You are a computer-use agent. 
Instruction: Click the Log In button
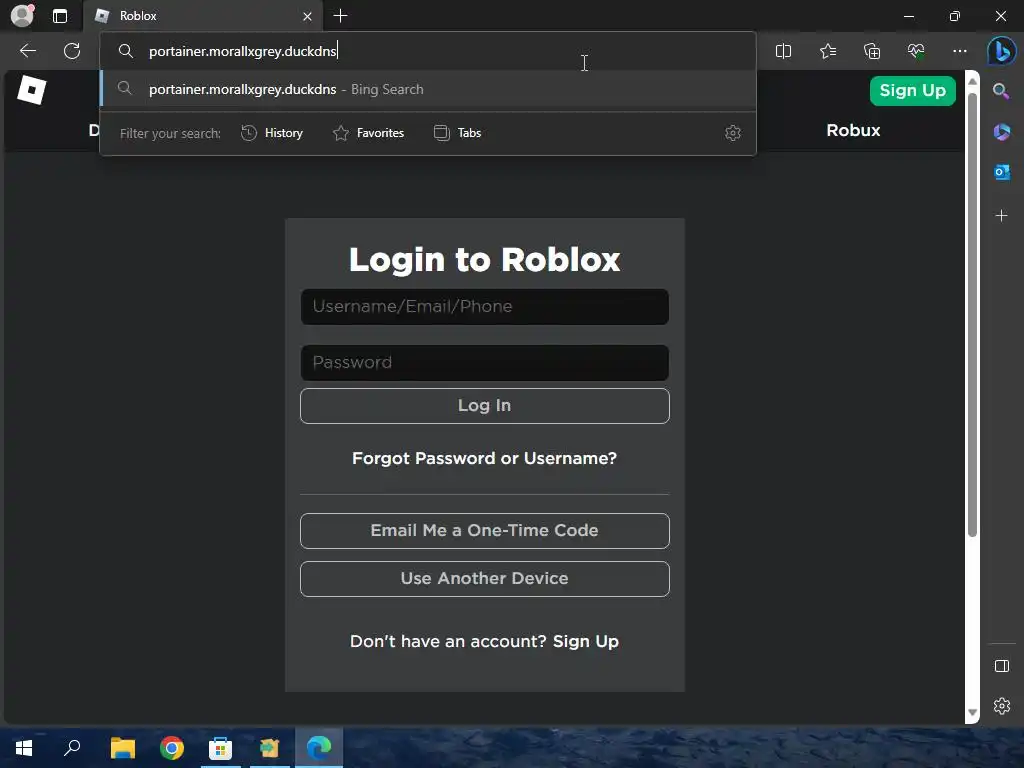484,406
